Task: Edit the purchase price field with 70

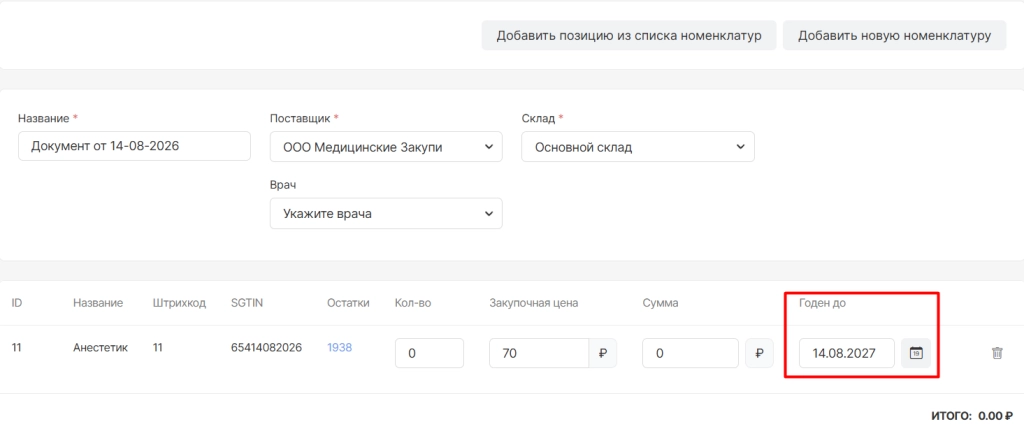Action: (x=539, y=353)
